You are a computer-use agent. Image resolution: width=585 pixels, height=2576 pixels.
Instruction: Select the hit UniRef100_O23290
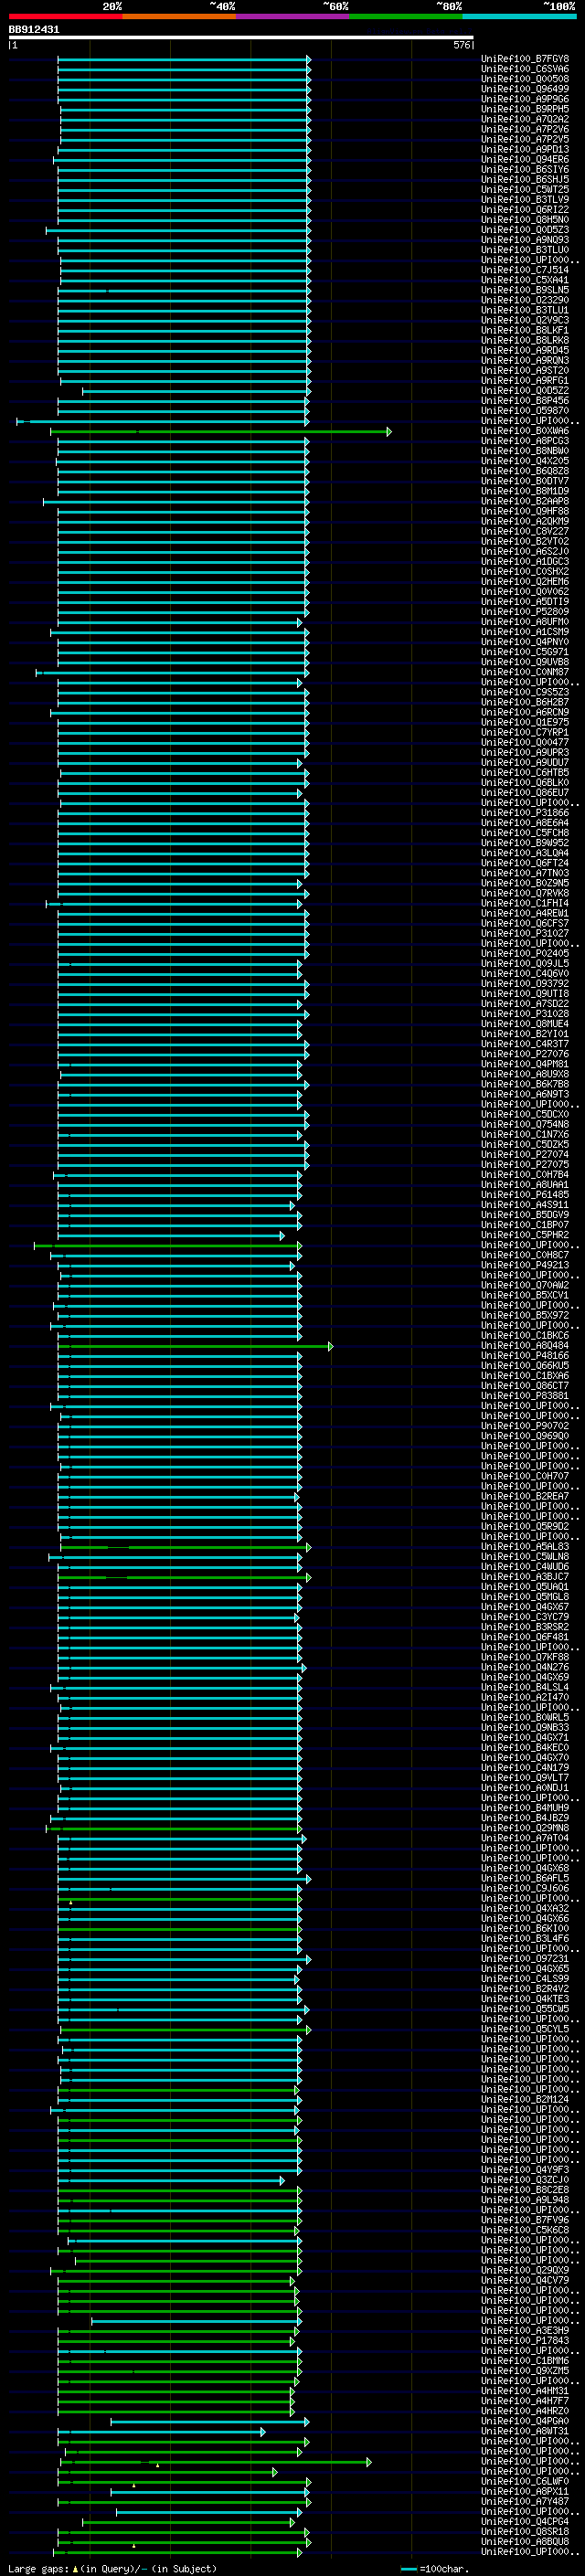(x=525, y=300)
